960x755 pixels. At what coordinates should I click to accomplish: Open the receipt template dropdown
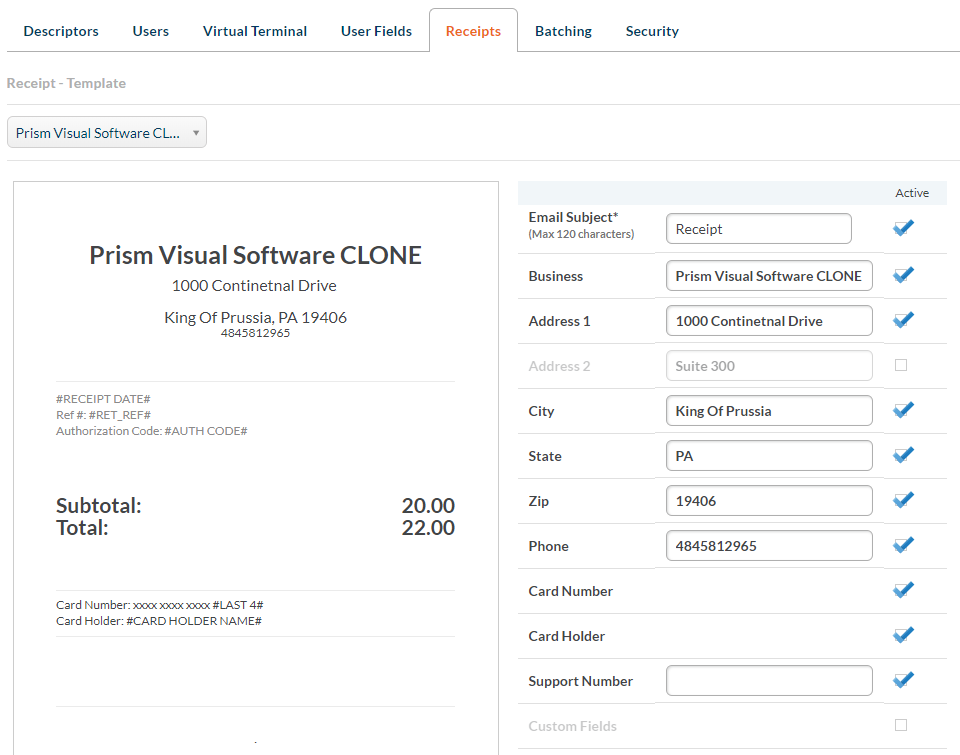[107, 132]
